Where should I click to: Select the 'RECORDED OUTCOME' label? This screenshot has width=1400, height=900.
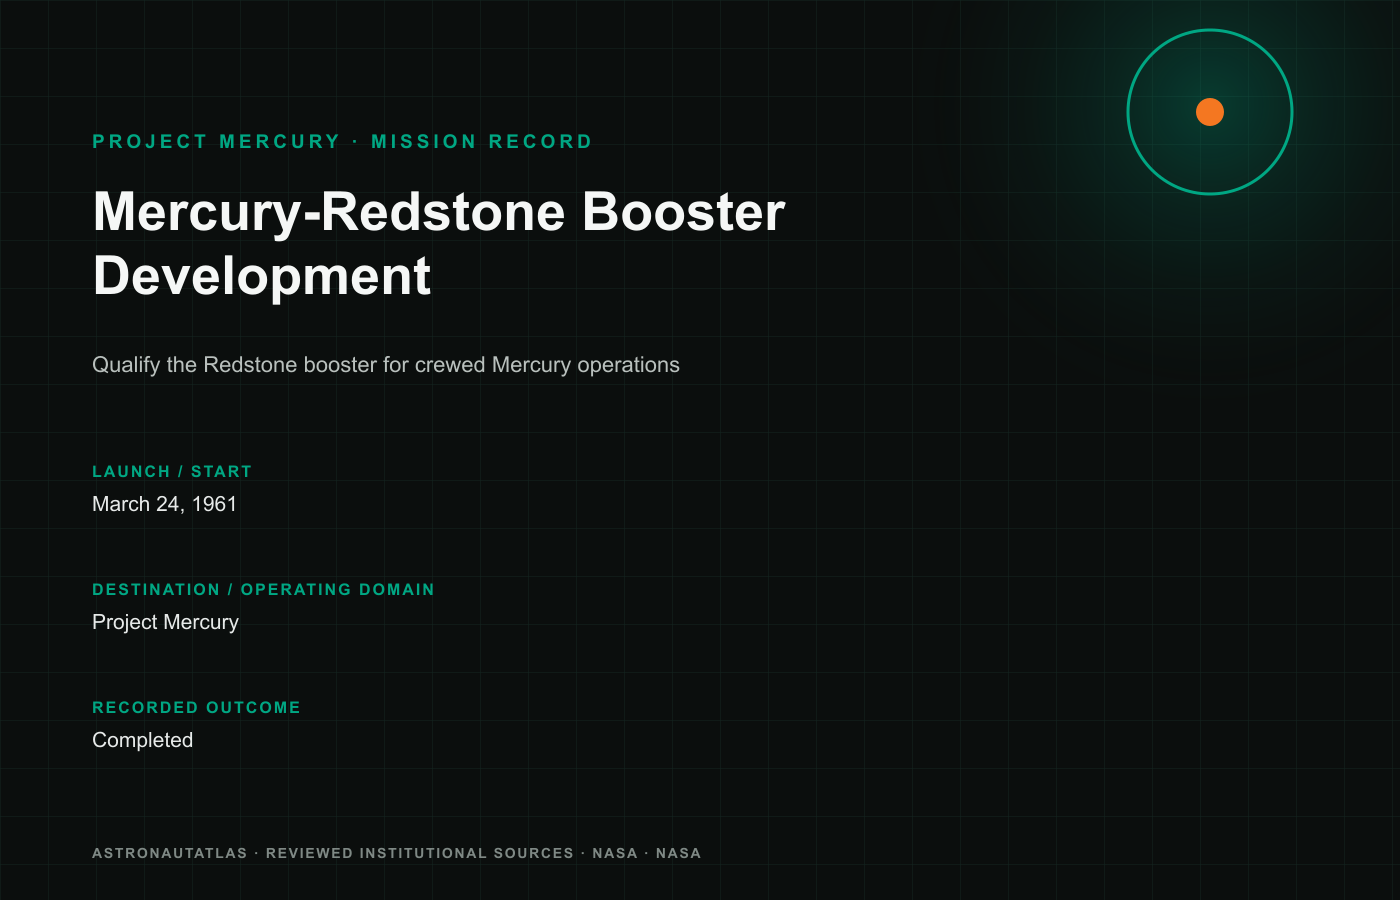(x=196, y=708)
